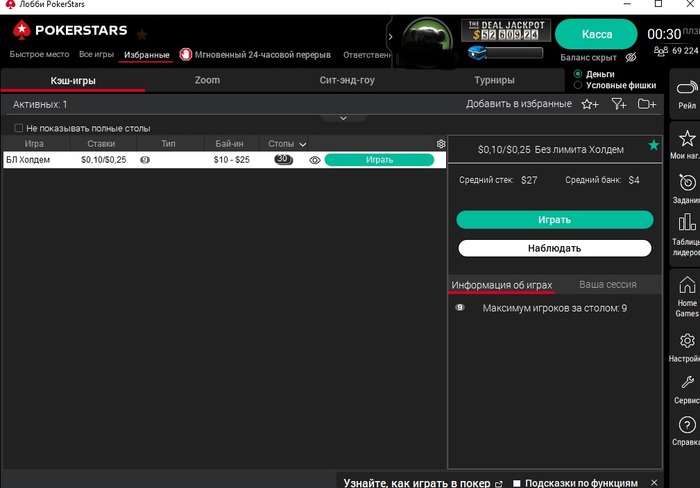Image resolution: width=700 pixels, height=488 pixels.
Task: Click the 30 tables badge
Action: tap(283, 159)
